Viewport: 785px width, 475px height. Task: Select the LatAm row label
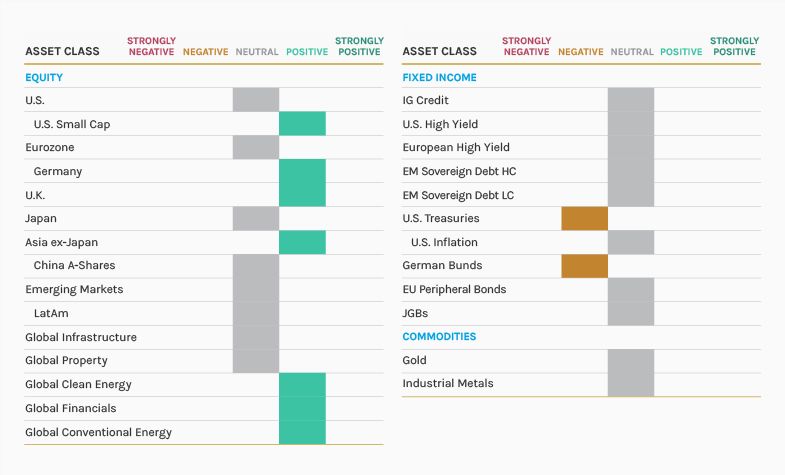50,314
